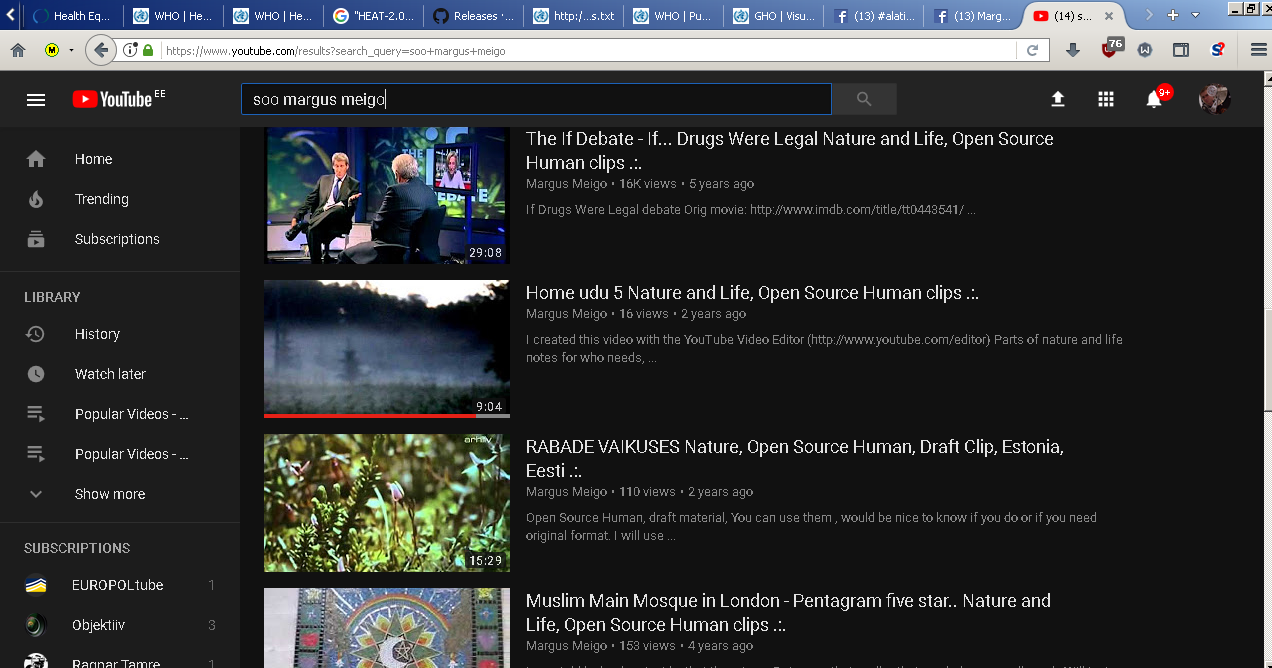The width and height of the screenshot is (1272, 668).
Task: Open Muslim Main Mosque video title
Action: click(788, 613)
